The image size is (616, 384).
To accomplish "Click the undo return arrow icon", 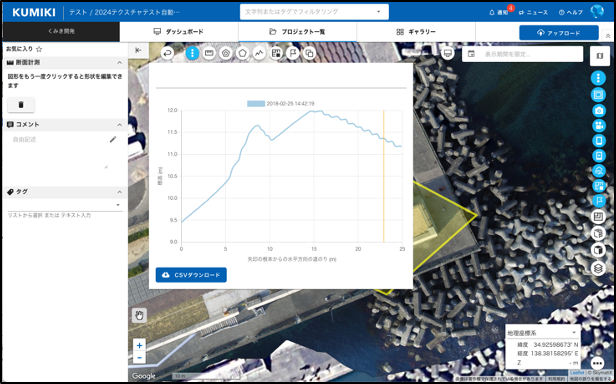I will [x=167, y=53].
